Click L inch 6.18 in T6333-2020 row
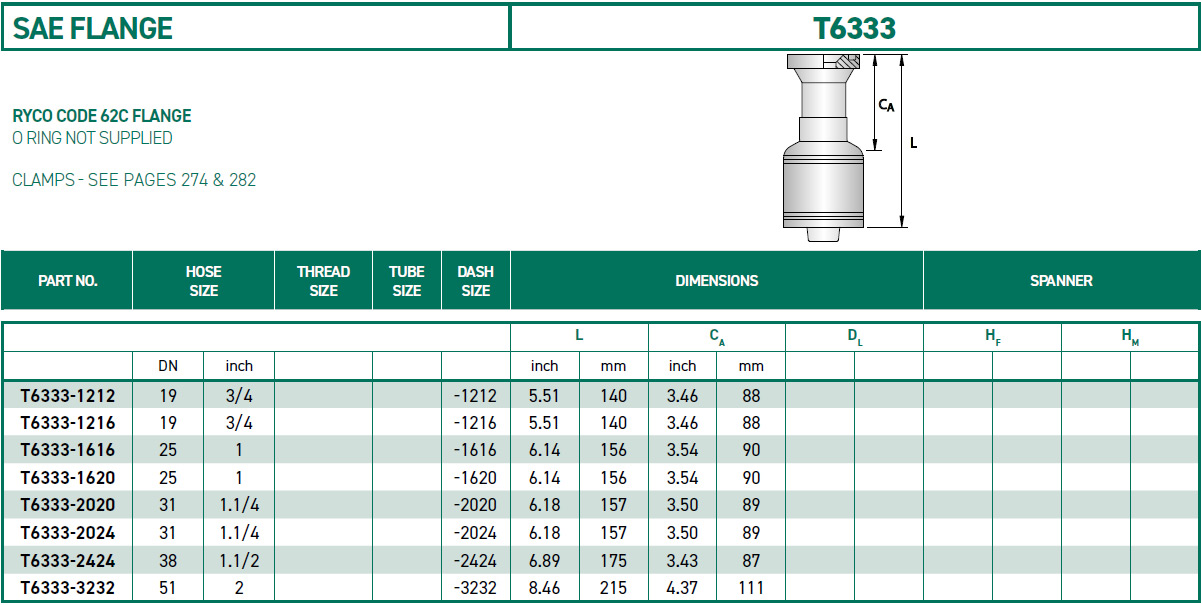 (x=544, y=505)
